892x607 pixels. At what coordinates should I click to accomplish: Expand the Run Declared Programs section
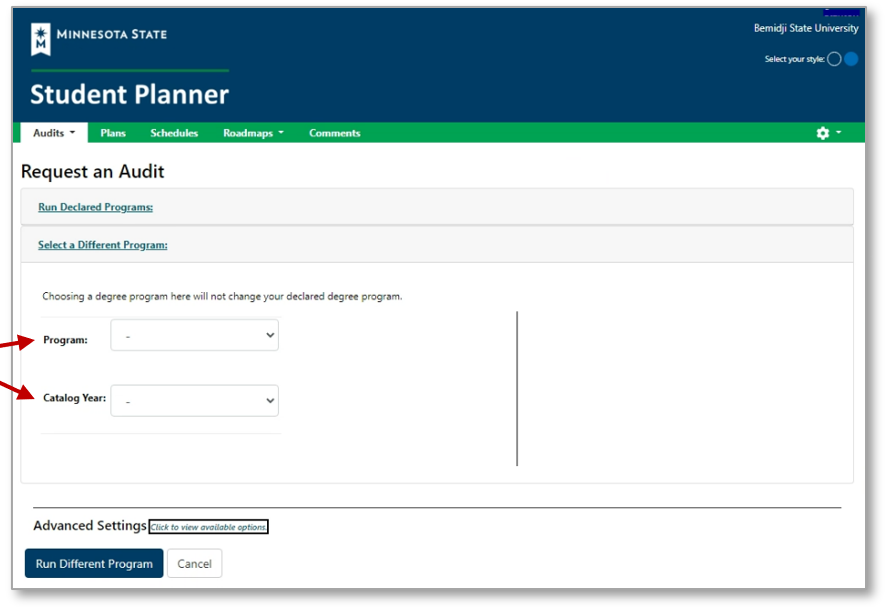(x=95, y=207)
